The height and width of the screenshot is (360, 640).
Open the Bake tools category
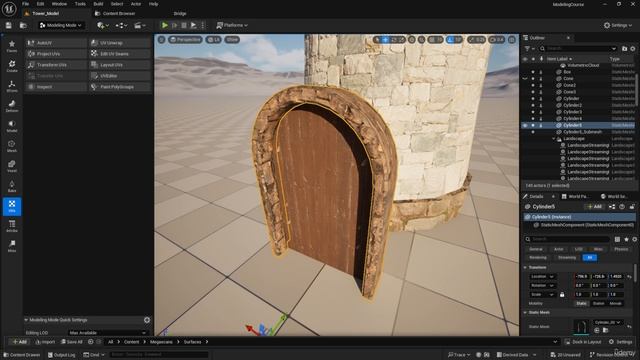click(x=12, y=186)
